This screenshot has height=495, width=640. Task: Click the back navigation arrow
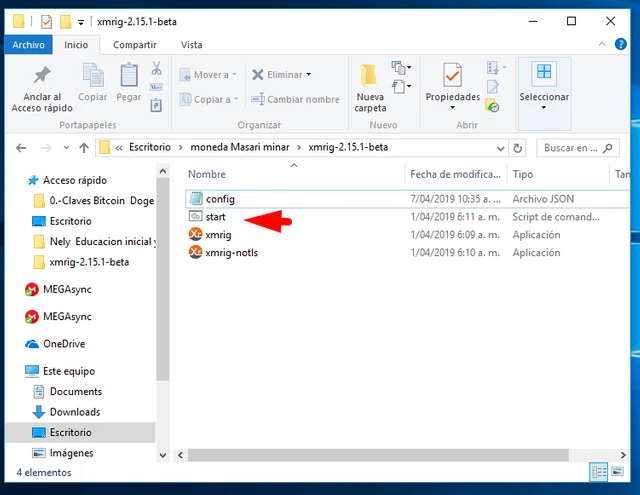(x=21, y=148)
